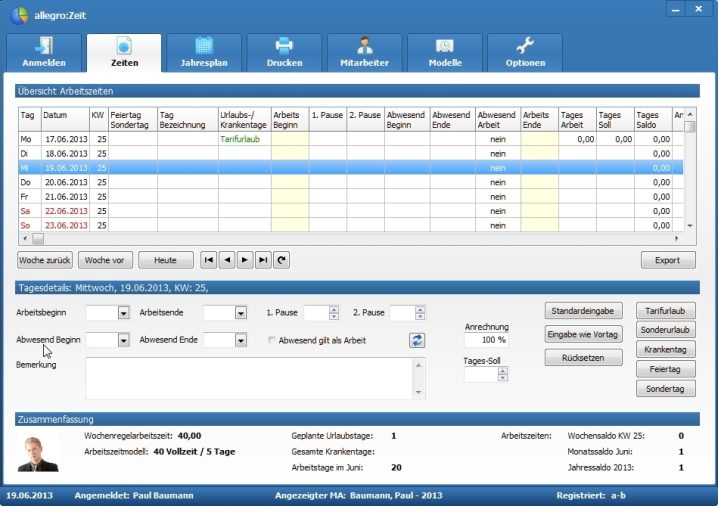Switch to the Mitarbeiter tab

pyautogui.click(x=364, y=53)
